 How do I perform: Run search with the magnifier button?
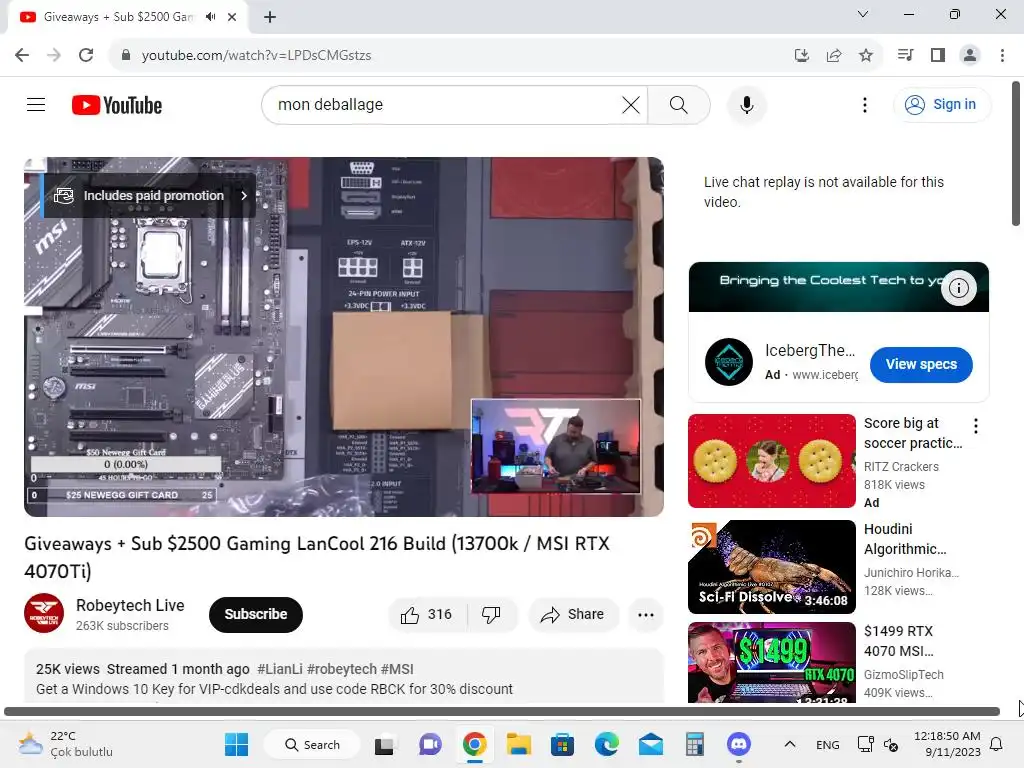coord(679,104)
